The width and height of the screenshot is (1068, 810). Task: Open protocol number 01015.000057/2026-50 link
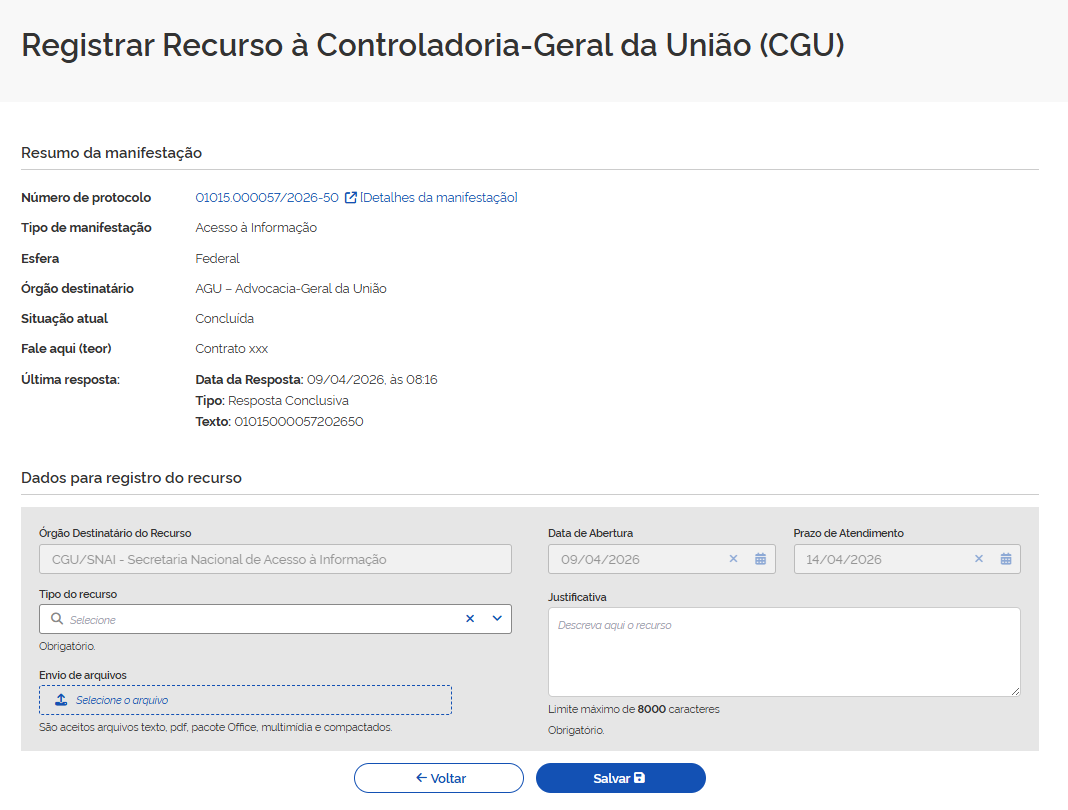pyautogui.click(x=267, y=198)
